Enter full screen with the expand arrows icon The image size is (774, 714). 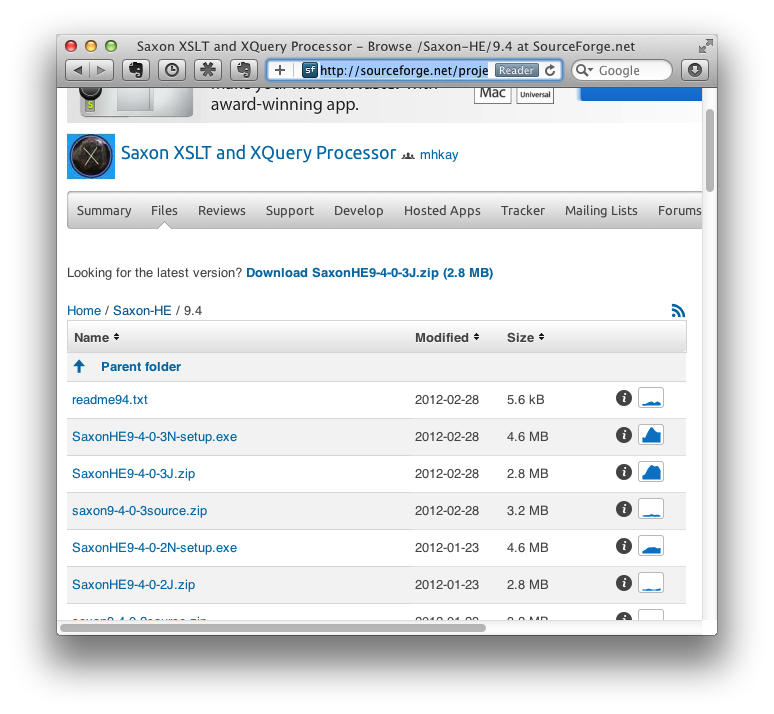(705, 46)
